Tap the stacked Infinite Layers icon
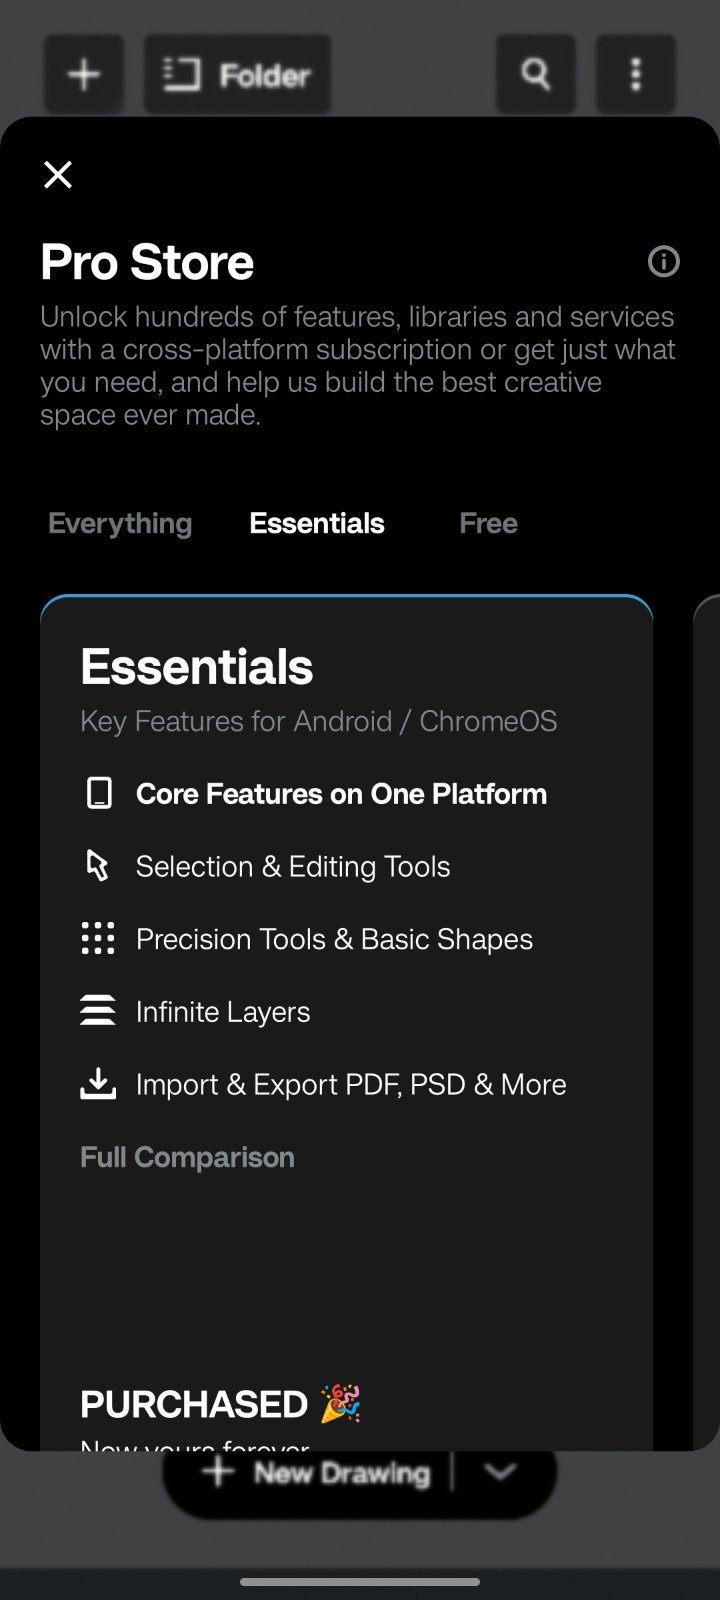Screen dimensions: 720x1600 point(98,1012)
